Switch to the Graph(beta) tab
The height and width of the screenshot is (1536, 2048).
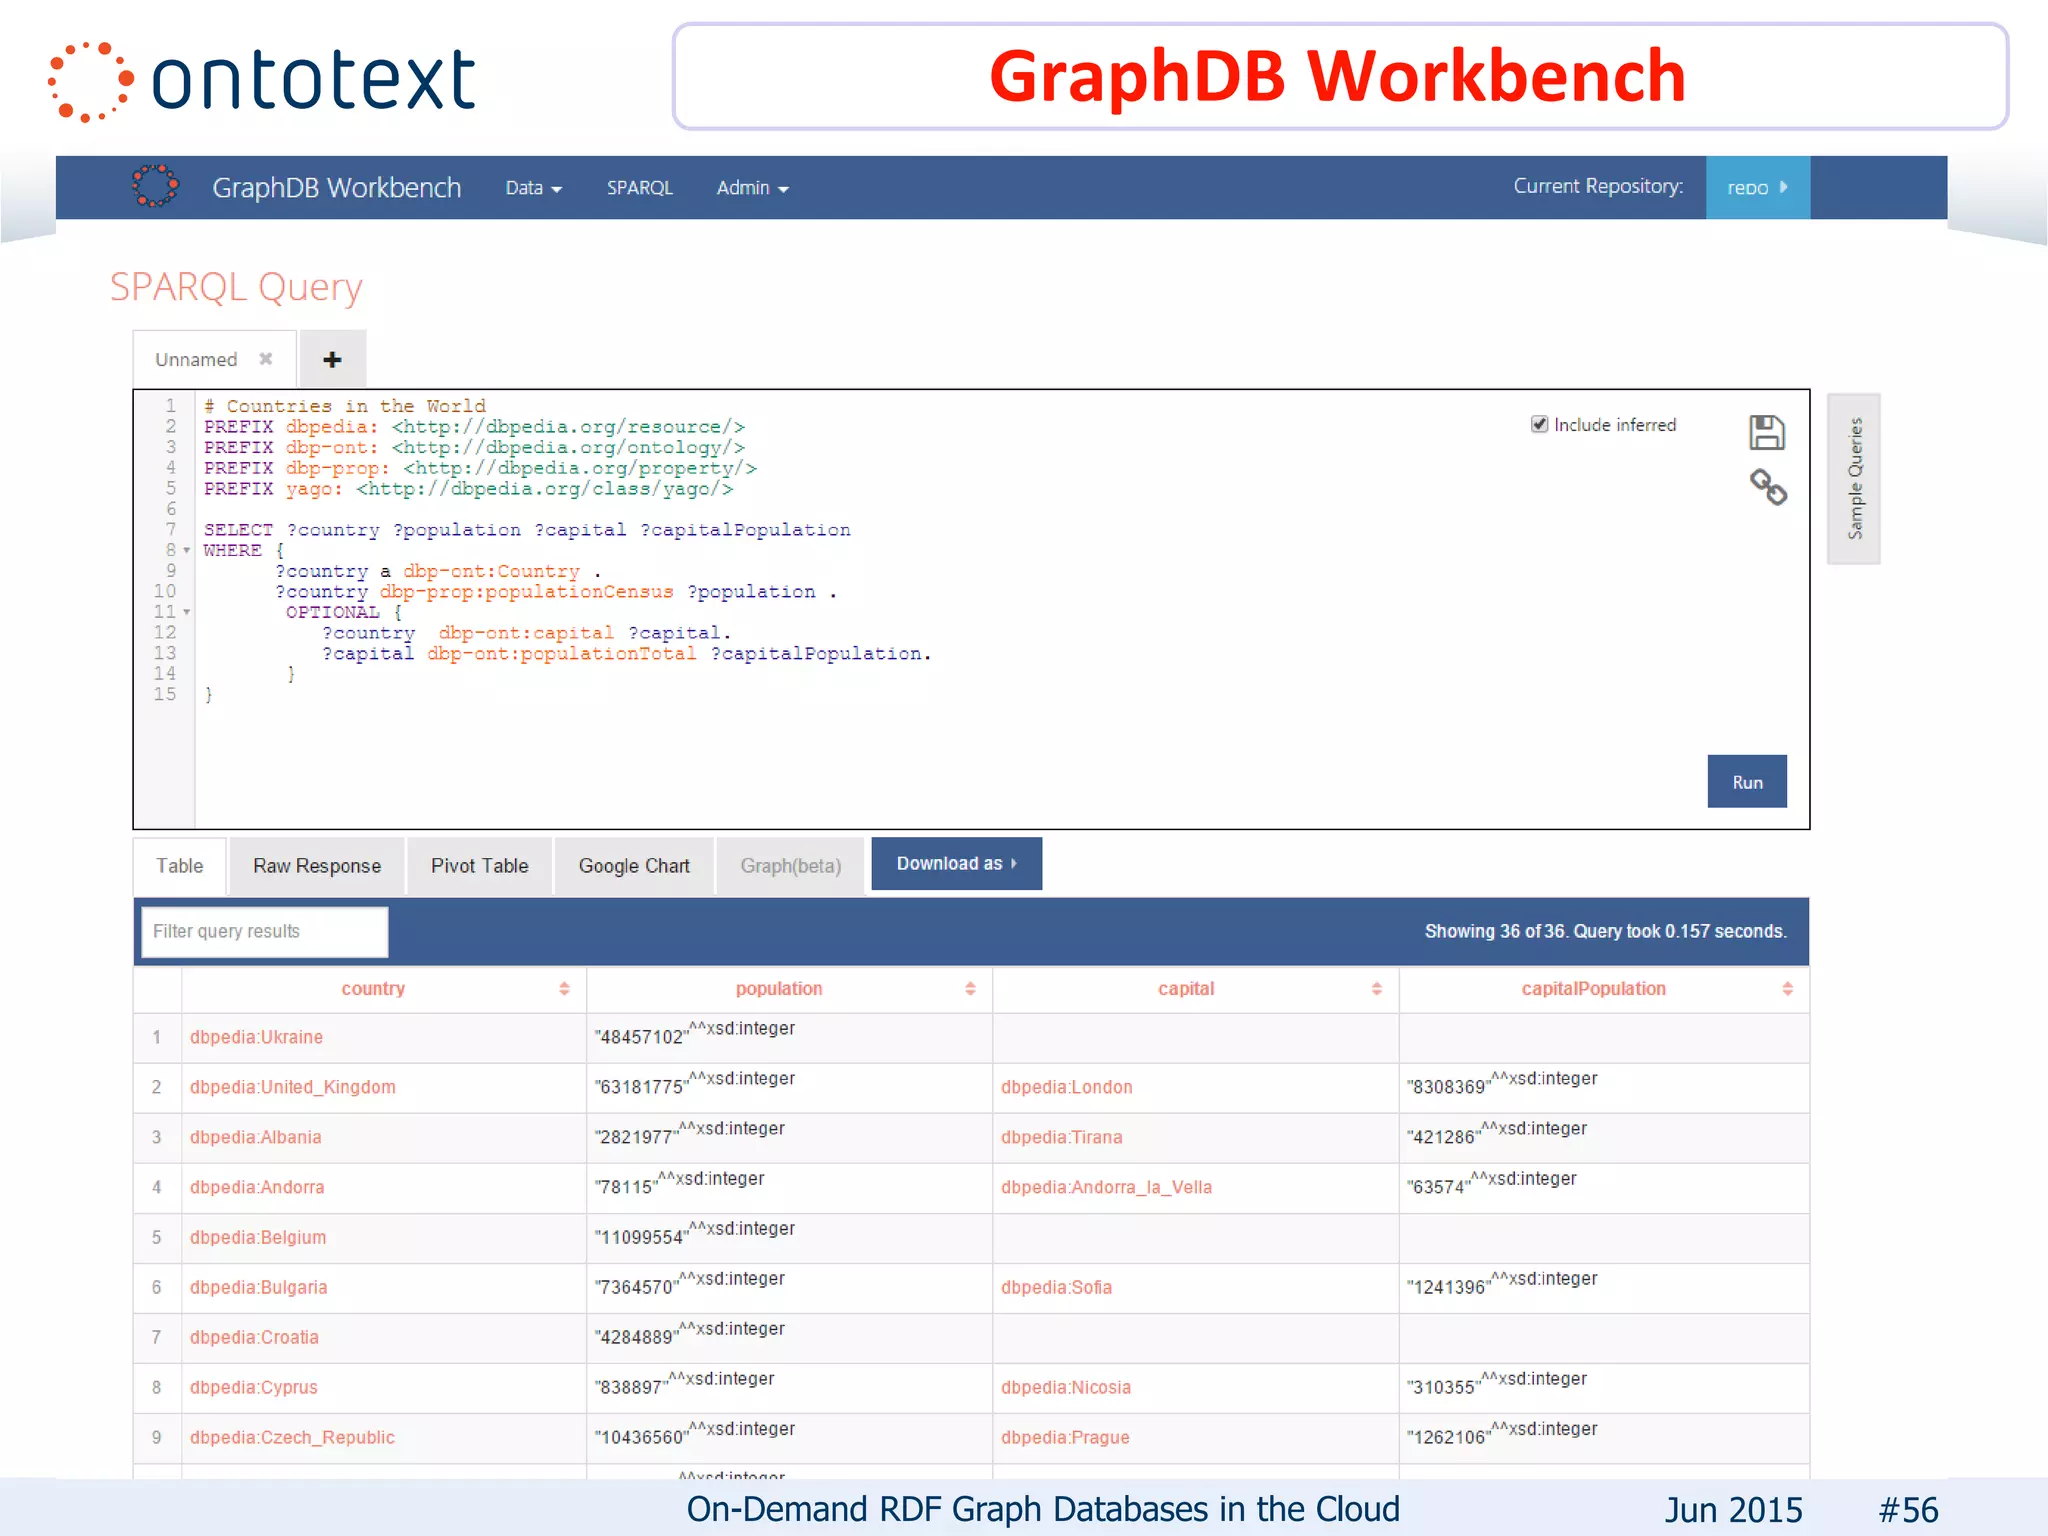[790, 866]
